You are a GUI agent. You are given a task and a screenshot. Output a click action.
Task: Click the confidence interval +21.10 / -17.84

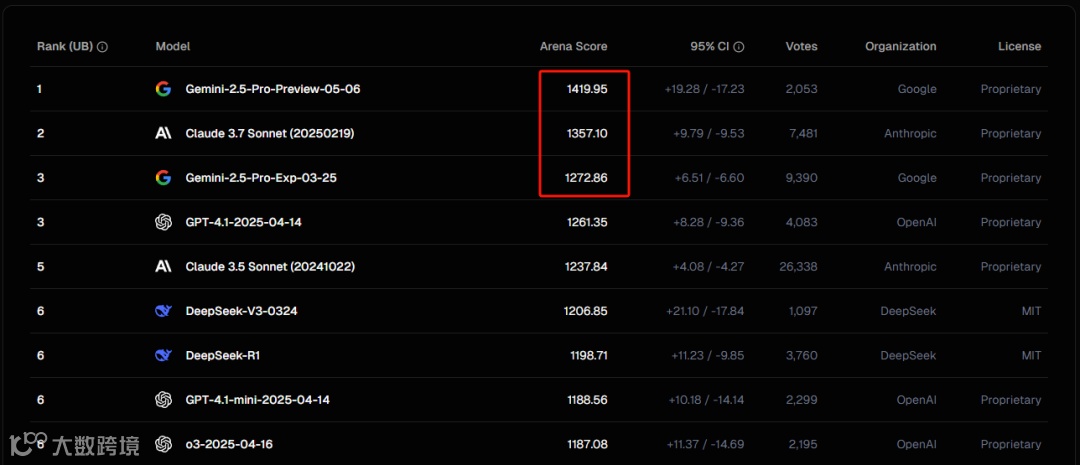(705, 311)
